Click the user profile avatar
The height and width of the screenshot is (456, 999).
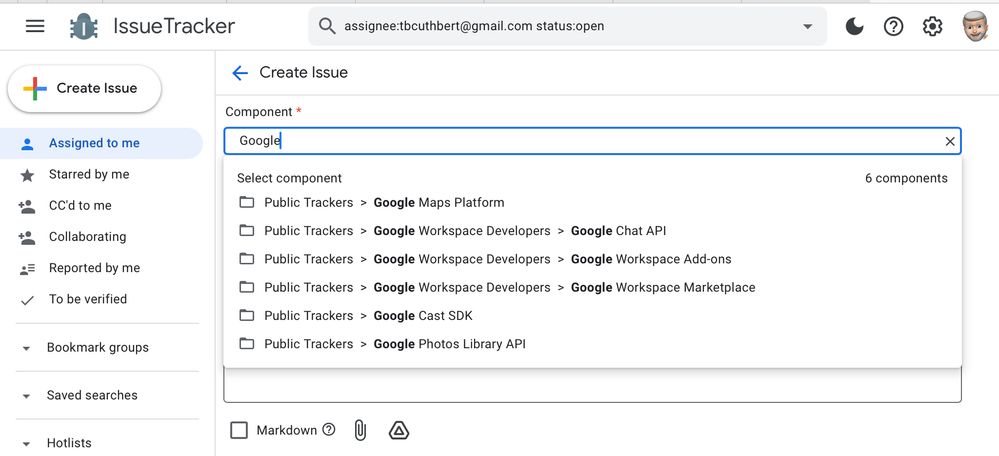pyautogui.click(x=973, y=27)
